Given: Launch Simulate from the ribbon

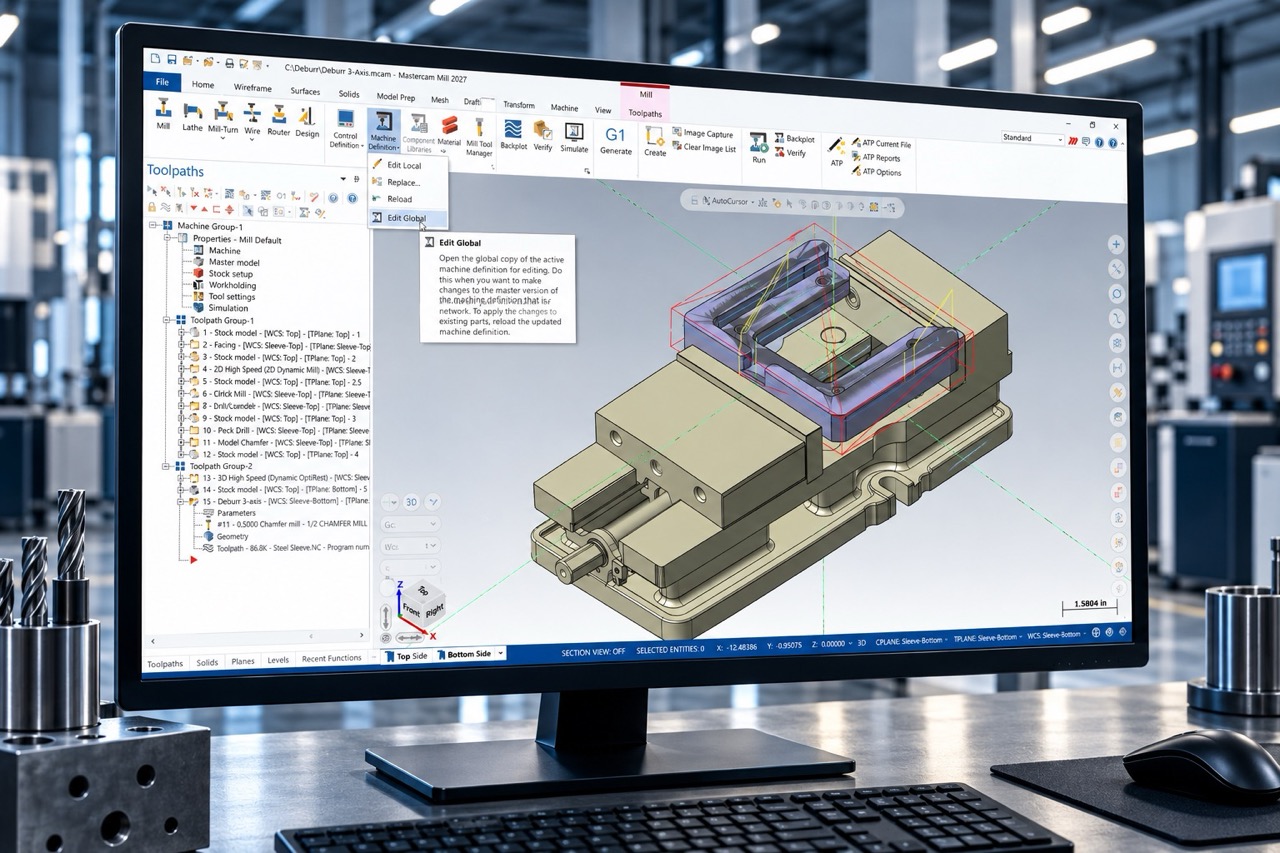Looking at the screenshot, I should [574, 136].
